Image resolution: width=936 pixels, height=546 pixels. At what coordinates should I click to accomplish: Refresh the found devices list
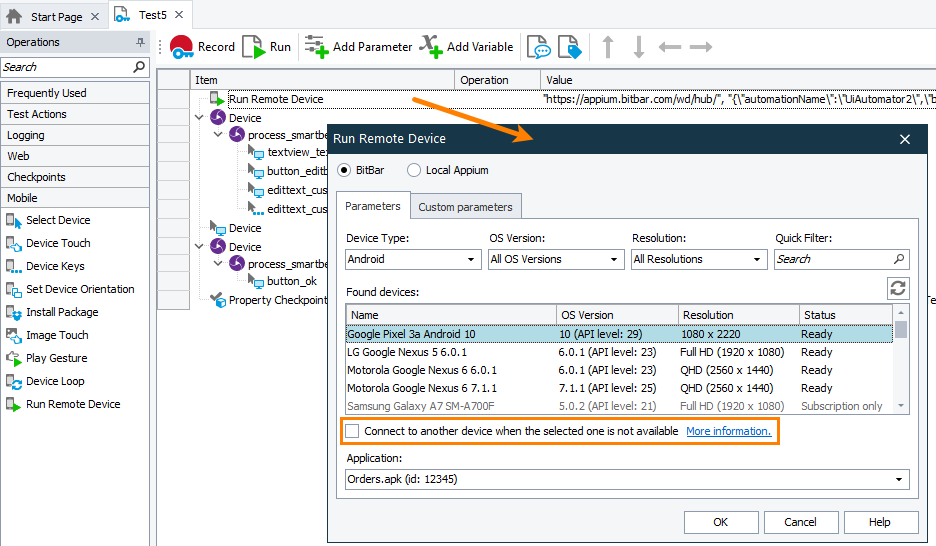[x=897, y=289]
